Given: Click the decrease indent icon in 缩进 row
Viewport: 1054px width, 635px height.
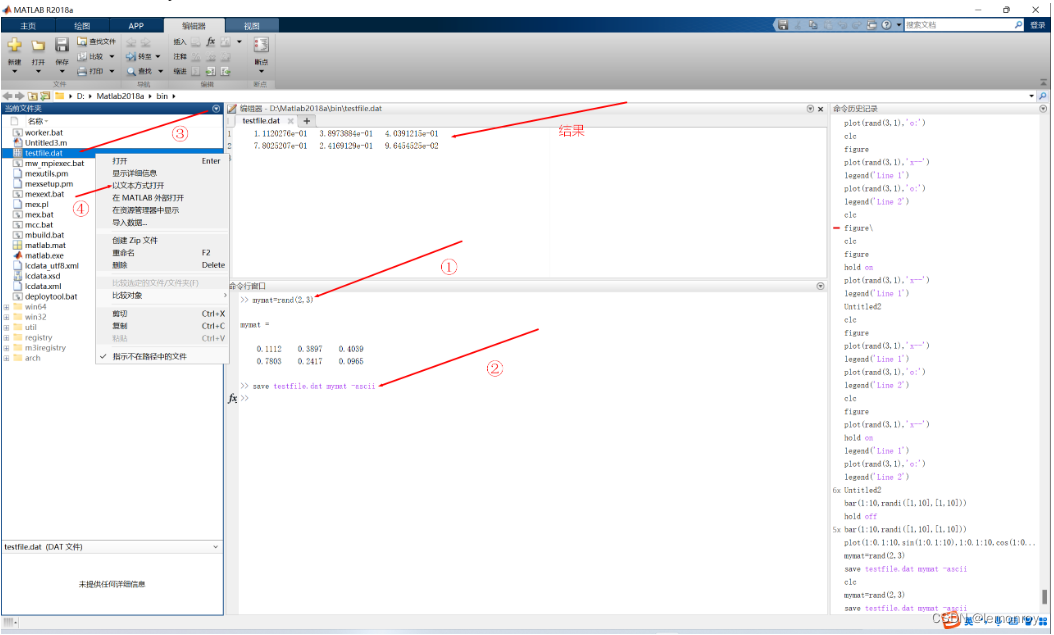Looking at the screenshot, I should coord(225,71).
